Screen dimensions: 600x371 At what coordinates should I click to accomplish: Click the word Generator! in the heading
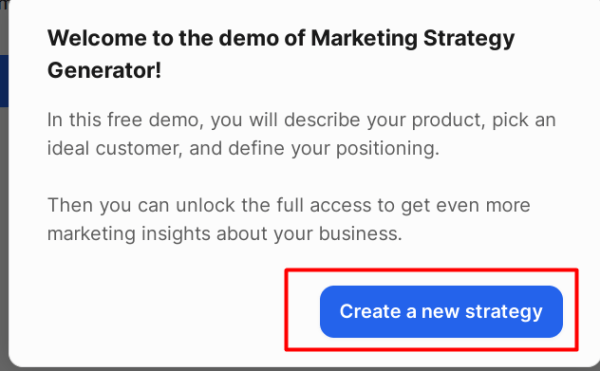pos(104,70)
